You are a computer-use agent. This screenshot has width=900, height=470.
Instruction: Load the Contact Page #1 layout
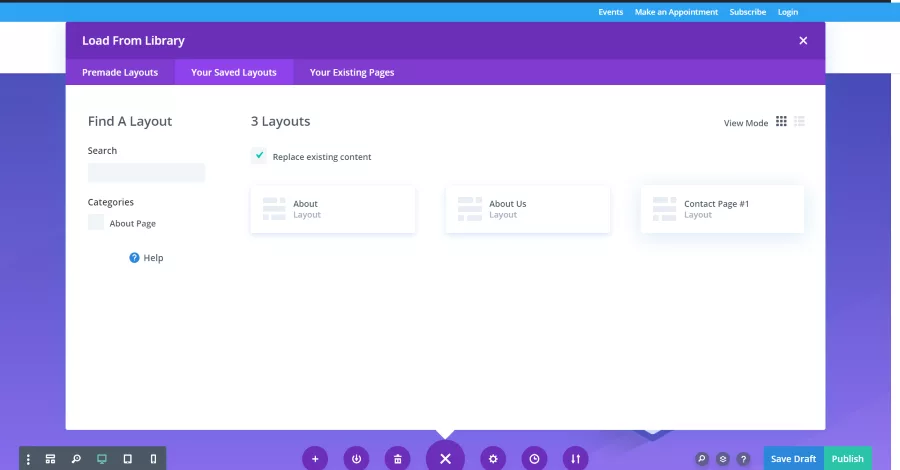click(x=722, y=209)
